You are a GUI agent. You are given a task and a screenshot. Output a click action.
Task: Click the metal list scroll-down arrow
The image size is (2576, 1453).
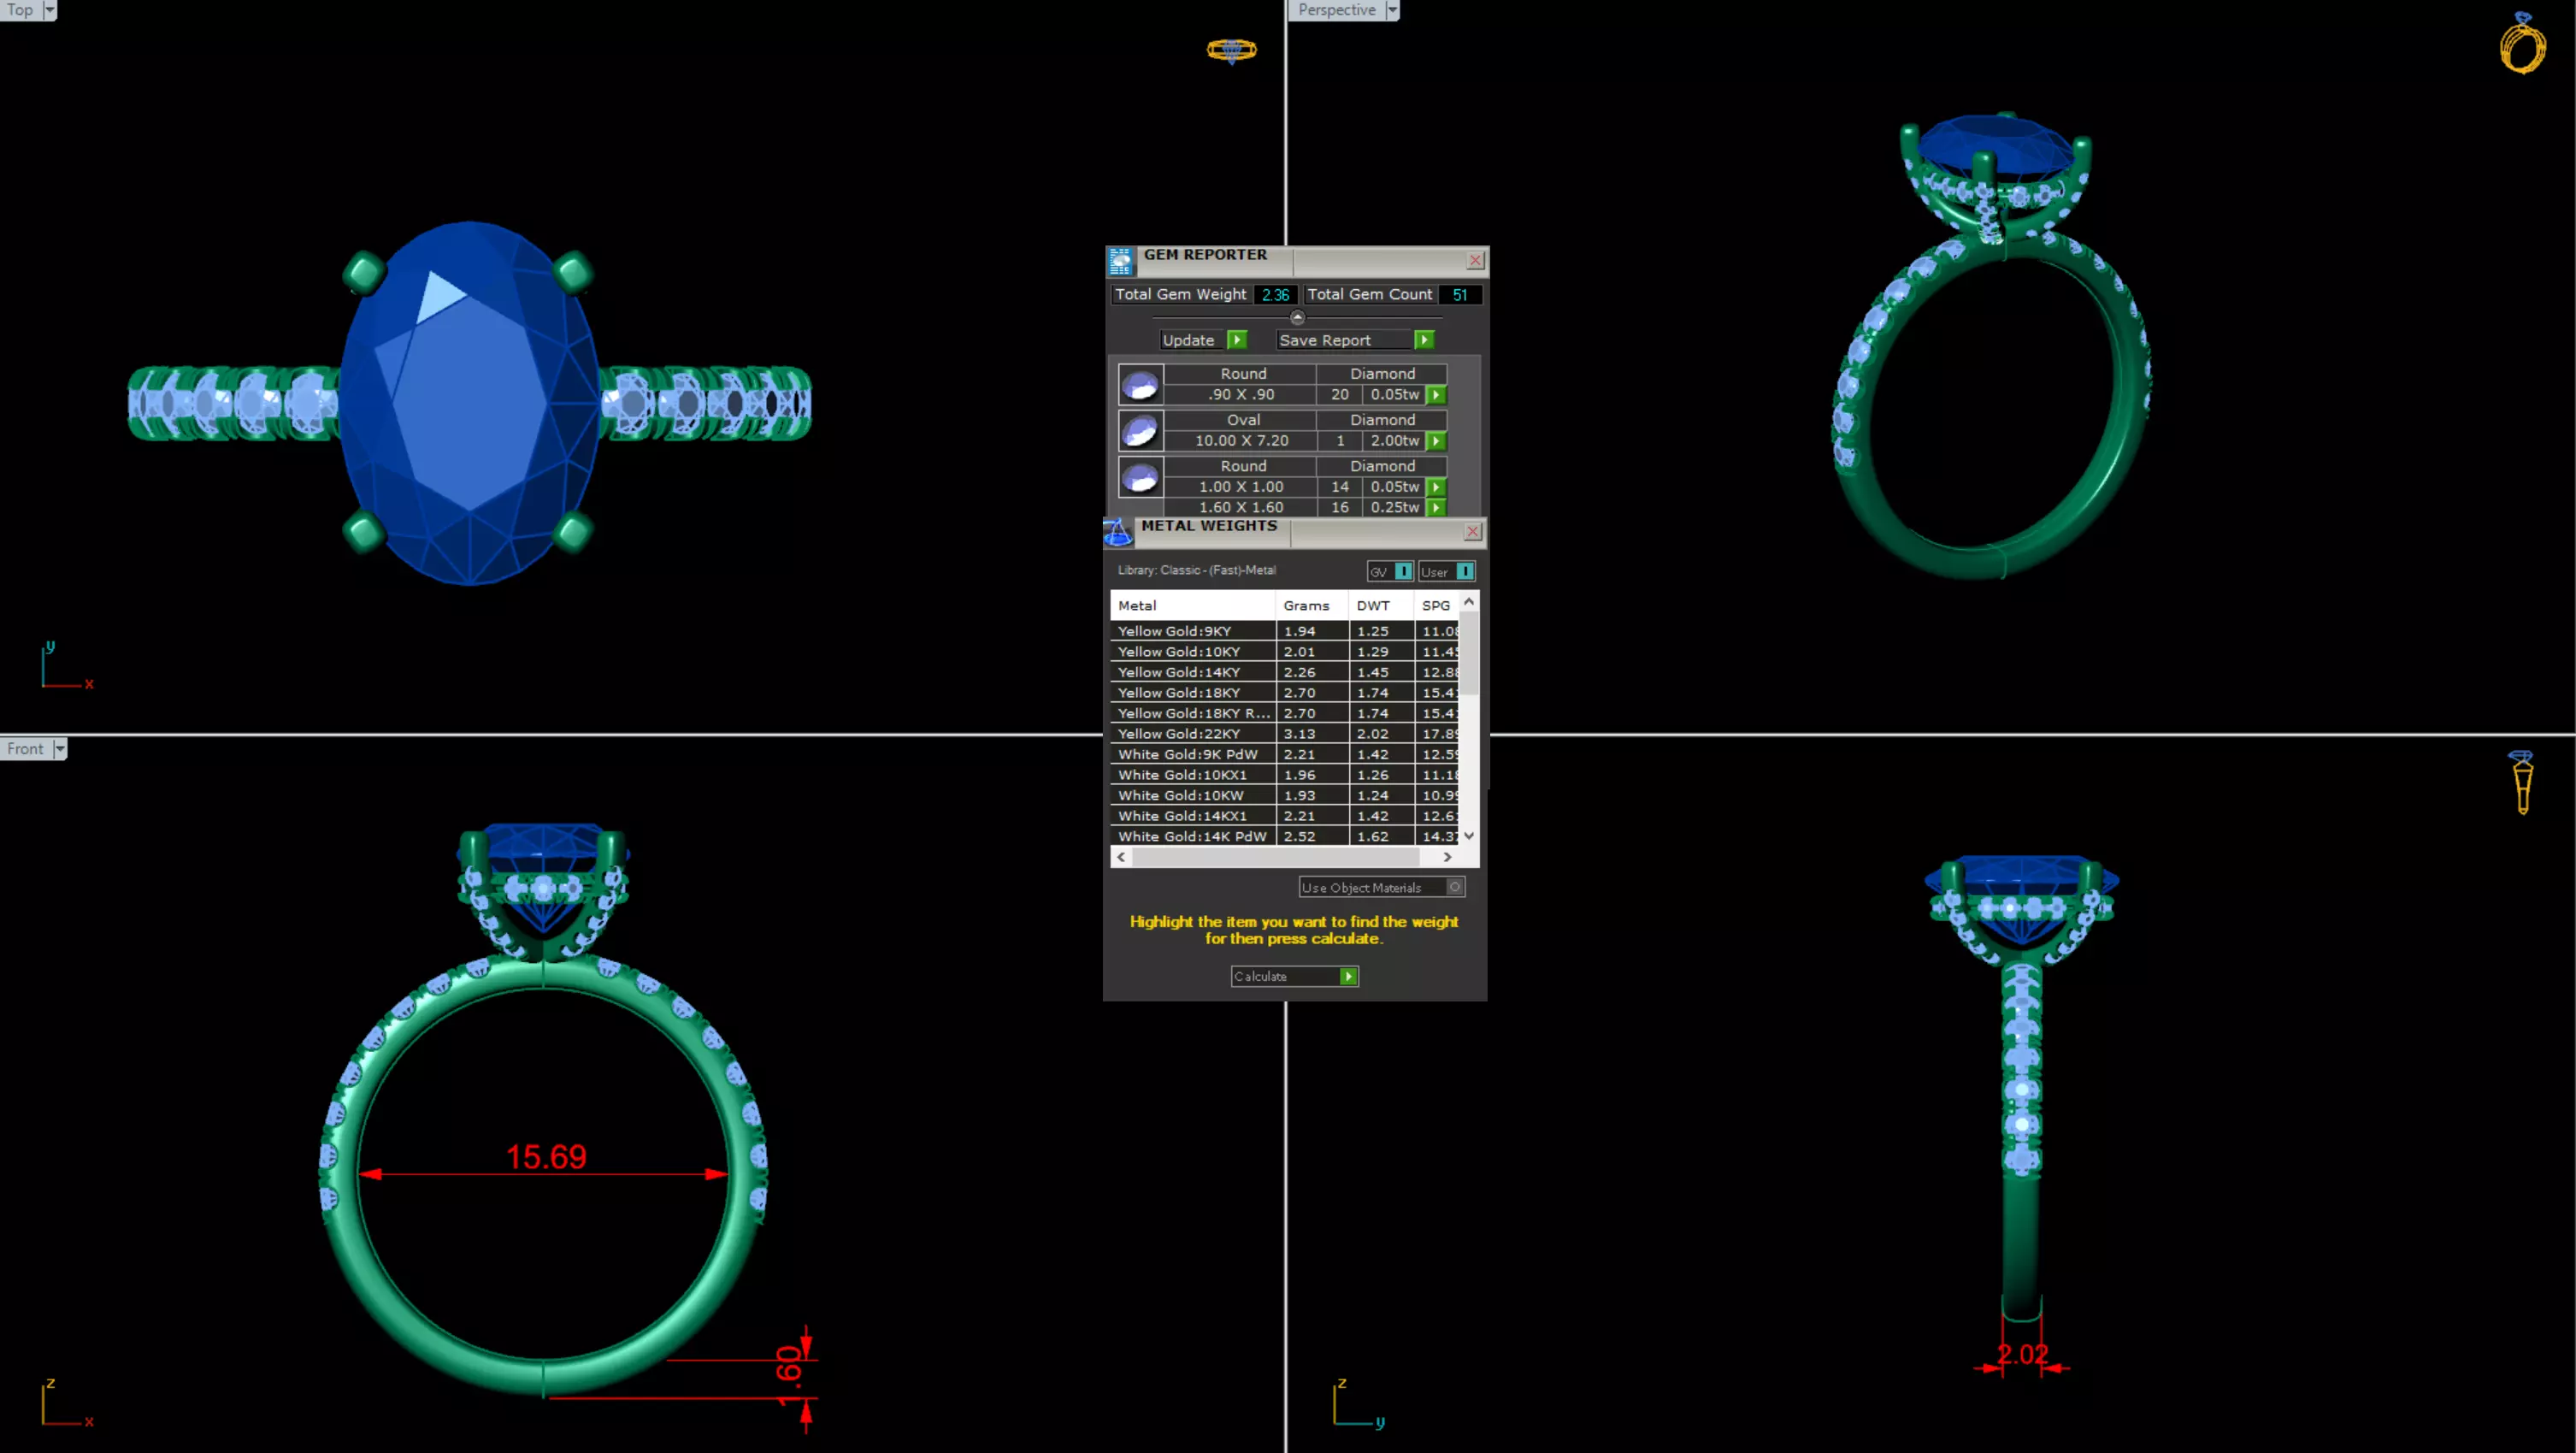coord(1469,836)
